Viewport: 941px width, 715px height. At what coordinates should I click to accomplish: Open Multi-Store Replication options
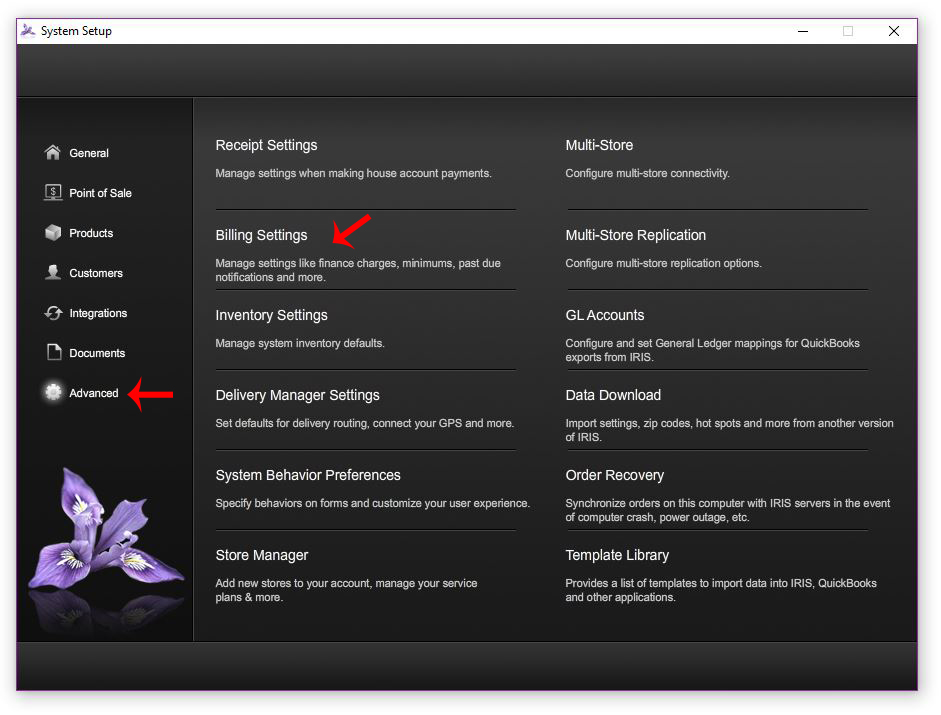pos(635,235)
